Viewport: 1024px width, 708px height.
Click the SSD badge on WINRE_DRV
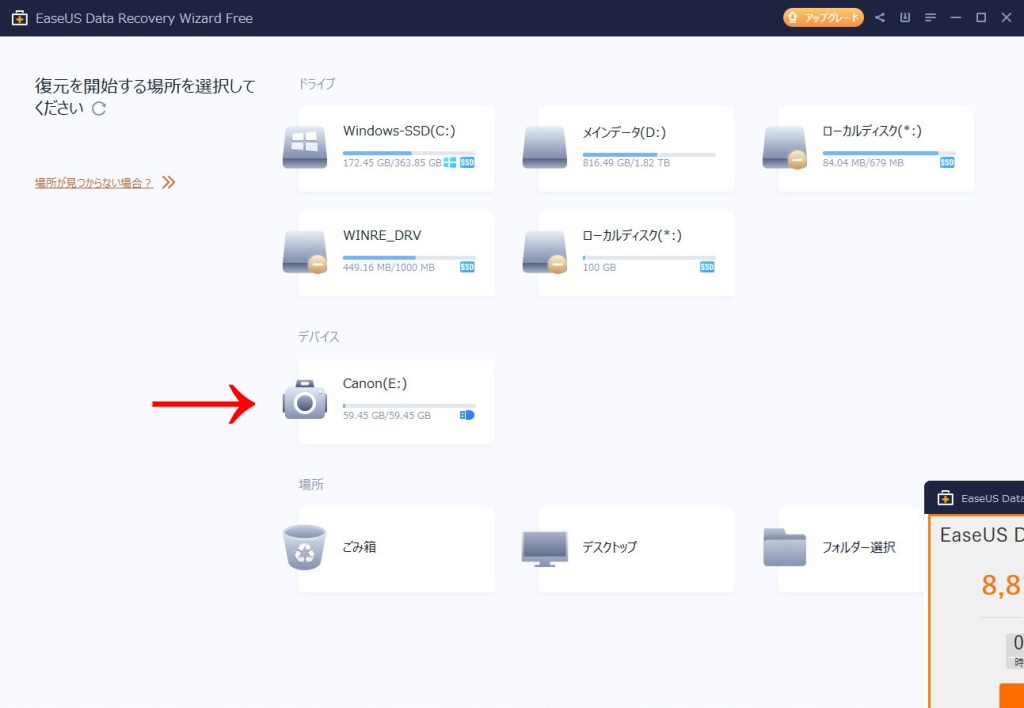click(467, 267)
